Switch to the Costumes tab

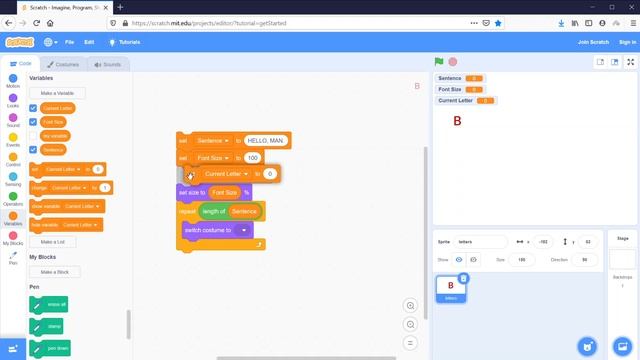point(63,64)
